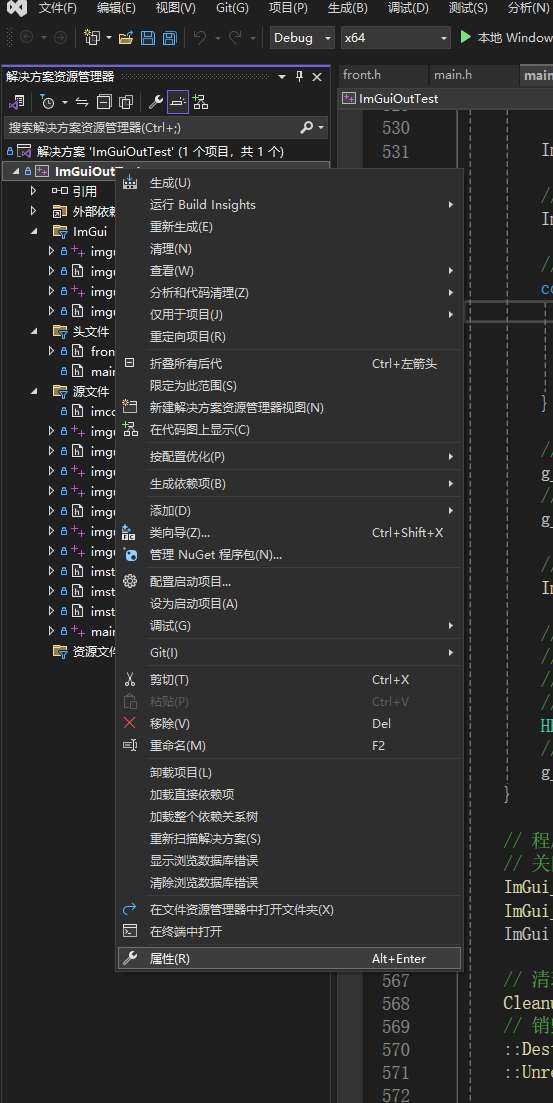Screen dimensions: 553x1103
Task: Open the 生成依赖项(B) submenu
Action: point(289,483)
